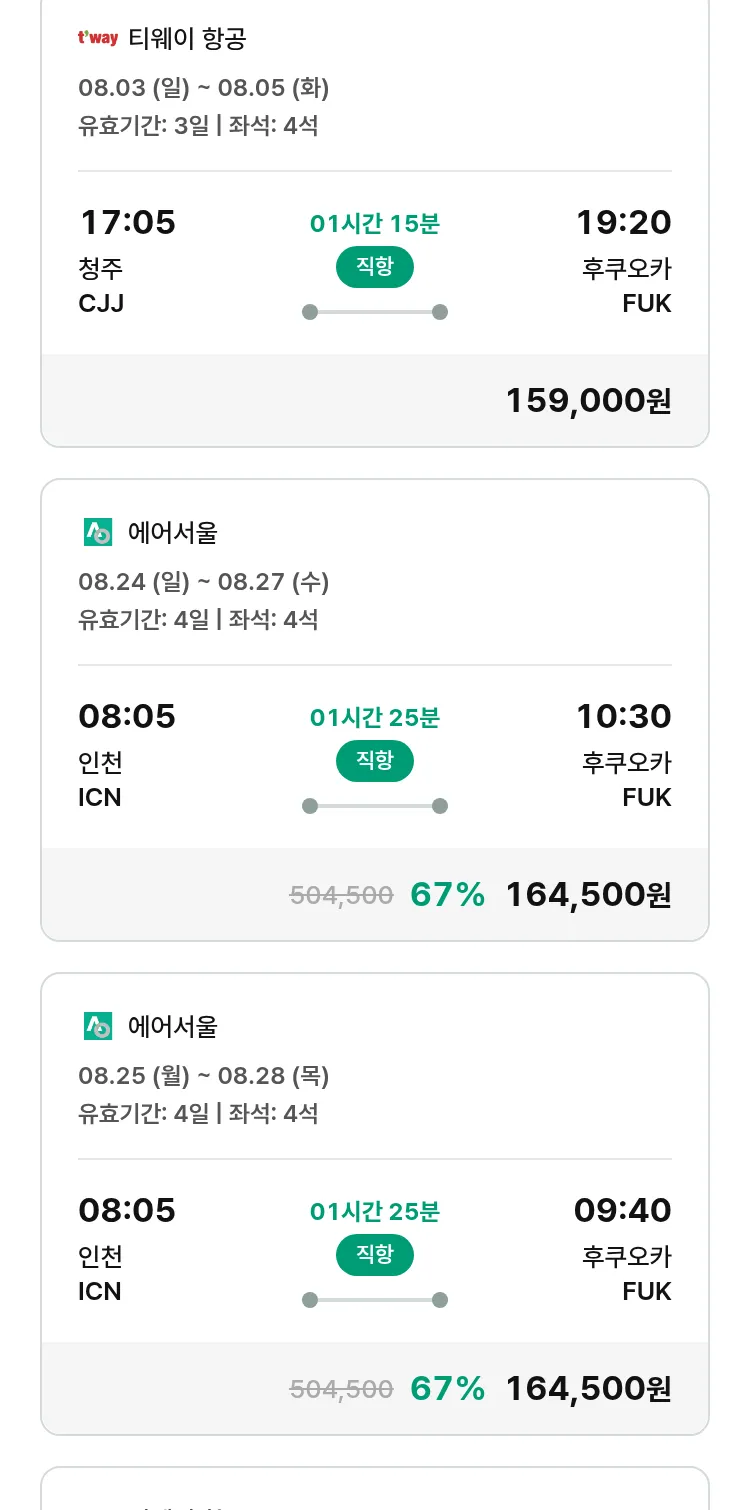Image resolution: width=750 pixels, height=1510 pixels.
Task: Click Air Seoul logo on 08.24 flight
Action: 98,532
